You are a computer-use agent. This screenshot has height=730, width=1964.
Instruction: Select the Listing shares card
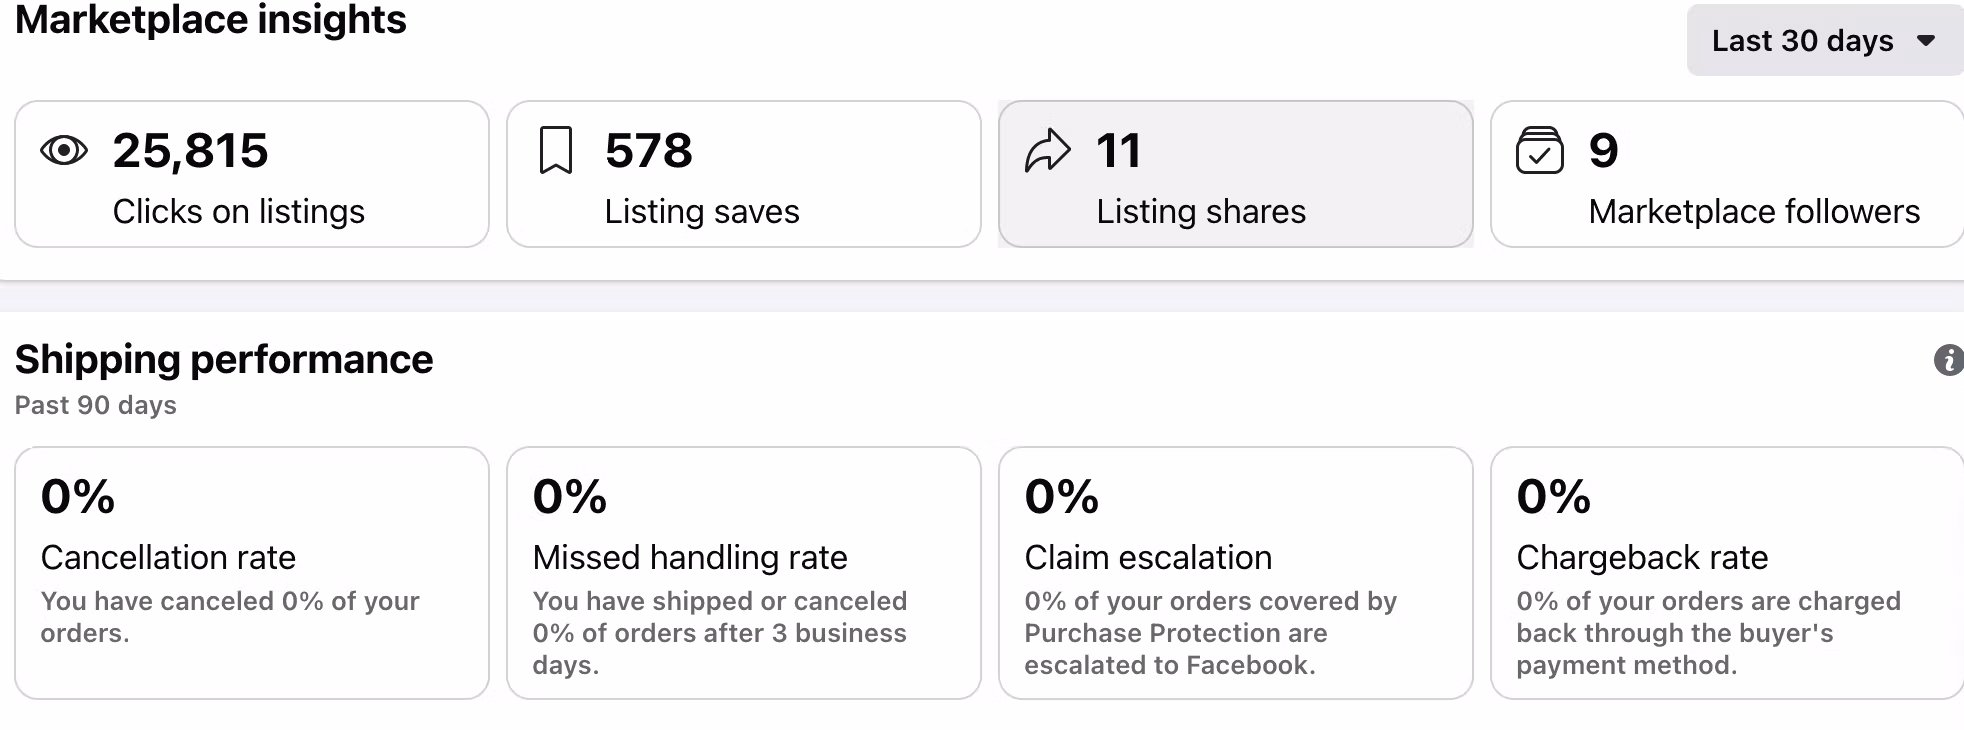[x=1235, y=175]
